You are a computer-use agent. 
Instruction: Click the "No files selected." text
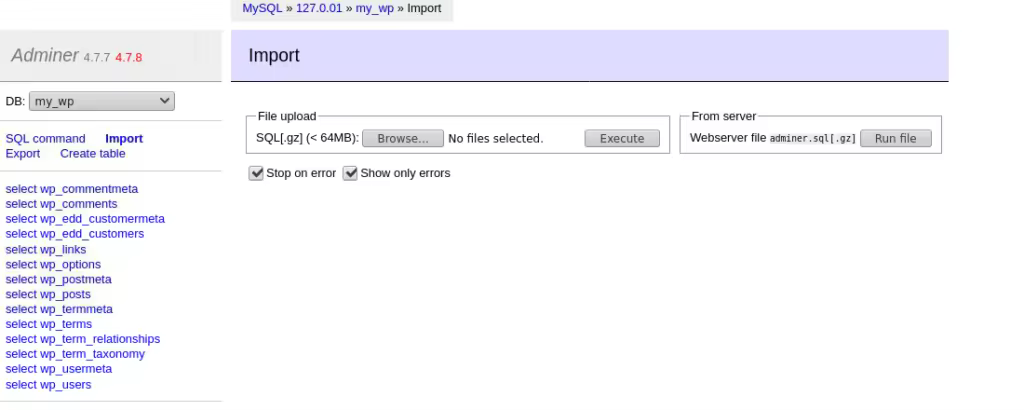pyautogui.click(x=496, y=138)
